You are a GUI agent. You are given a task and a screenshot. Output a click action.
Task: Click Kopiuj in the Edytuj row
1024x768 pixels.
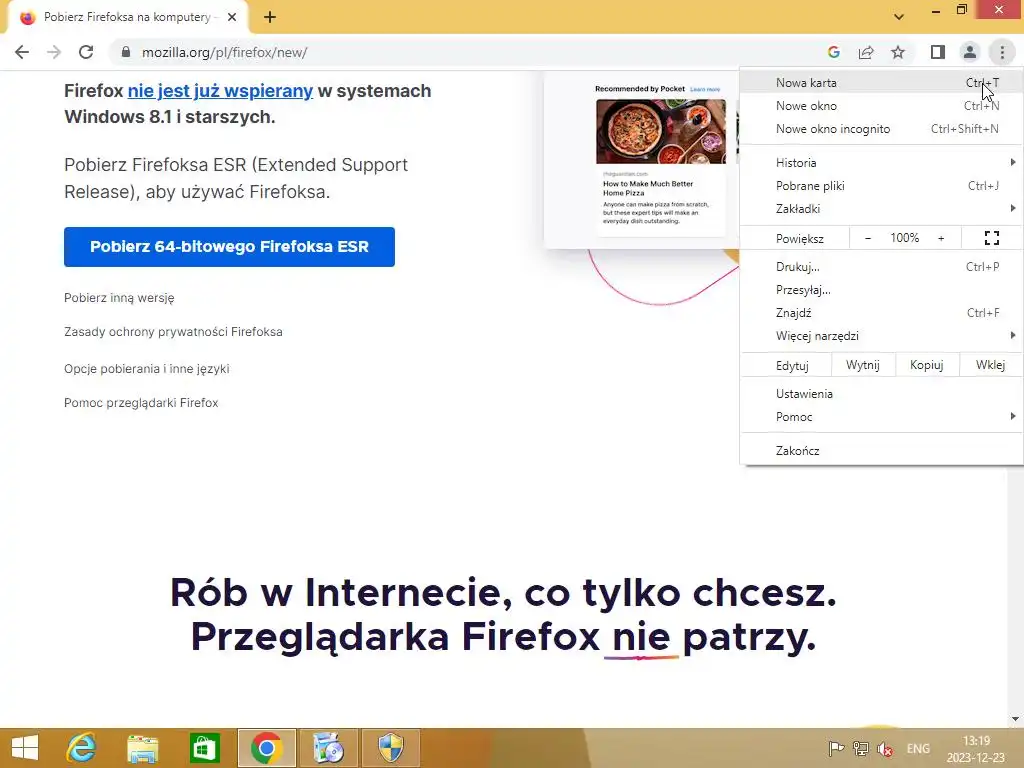(x=927, y=365)
